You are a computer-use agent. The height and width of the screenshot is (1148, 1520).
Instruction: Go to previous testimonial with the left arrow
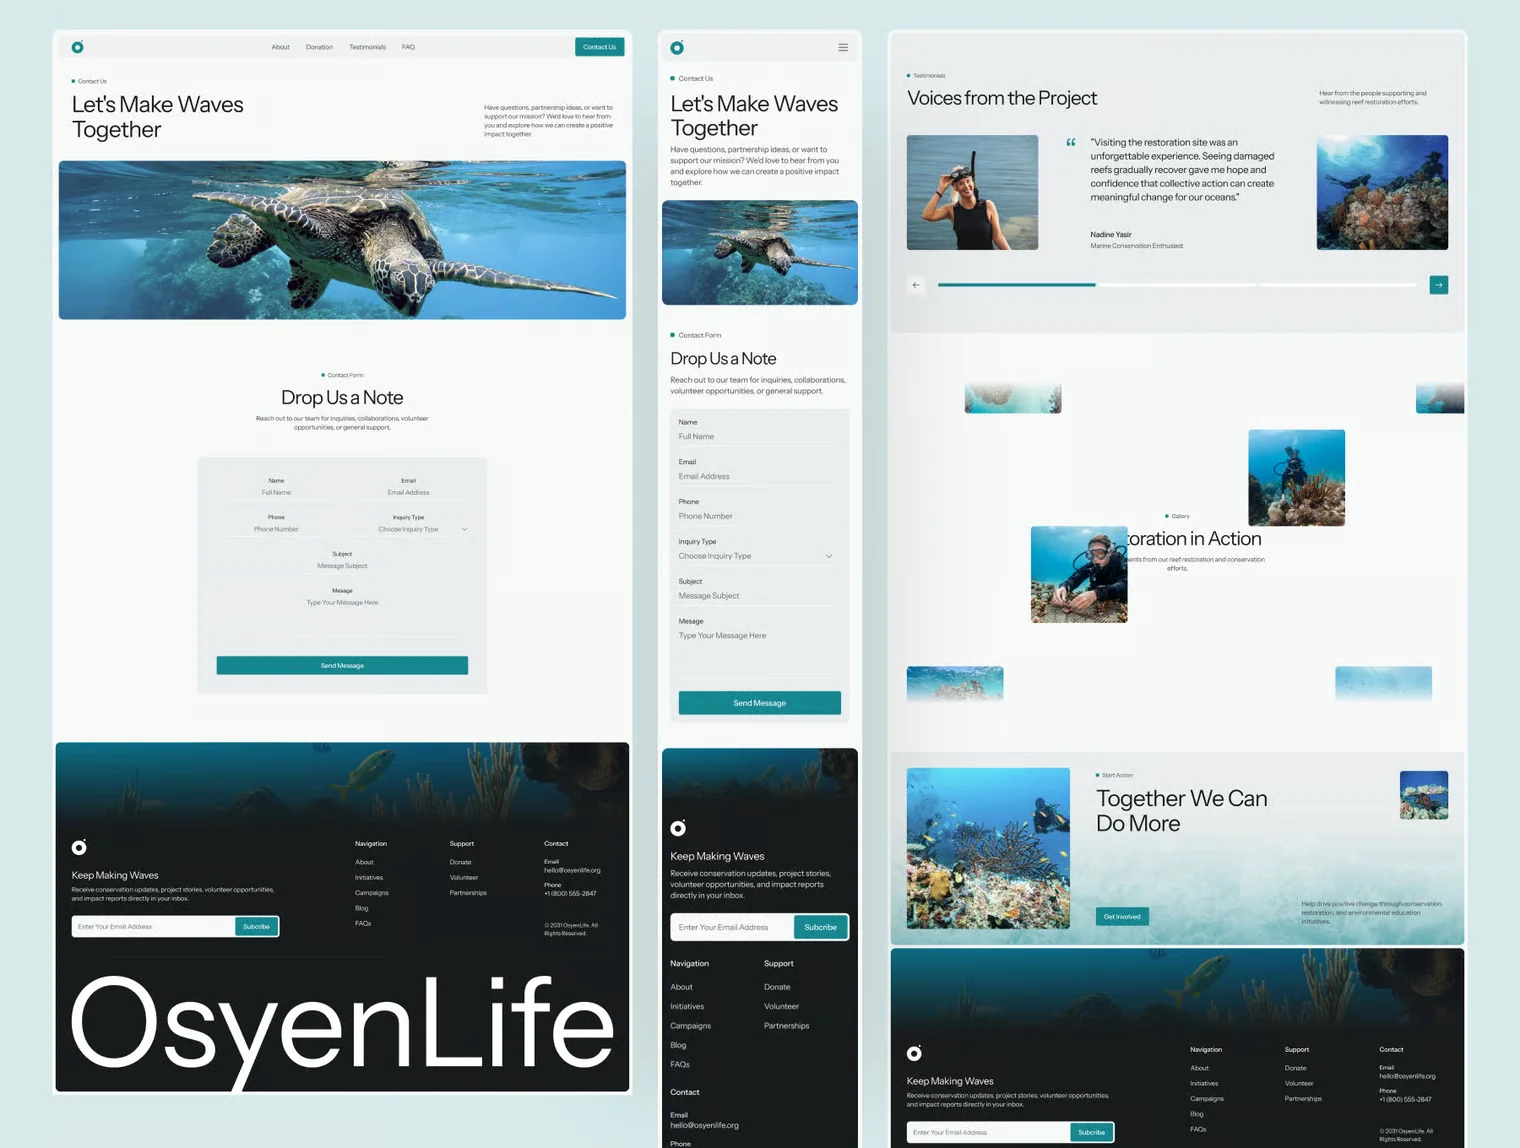coord(916,285)
